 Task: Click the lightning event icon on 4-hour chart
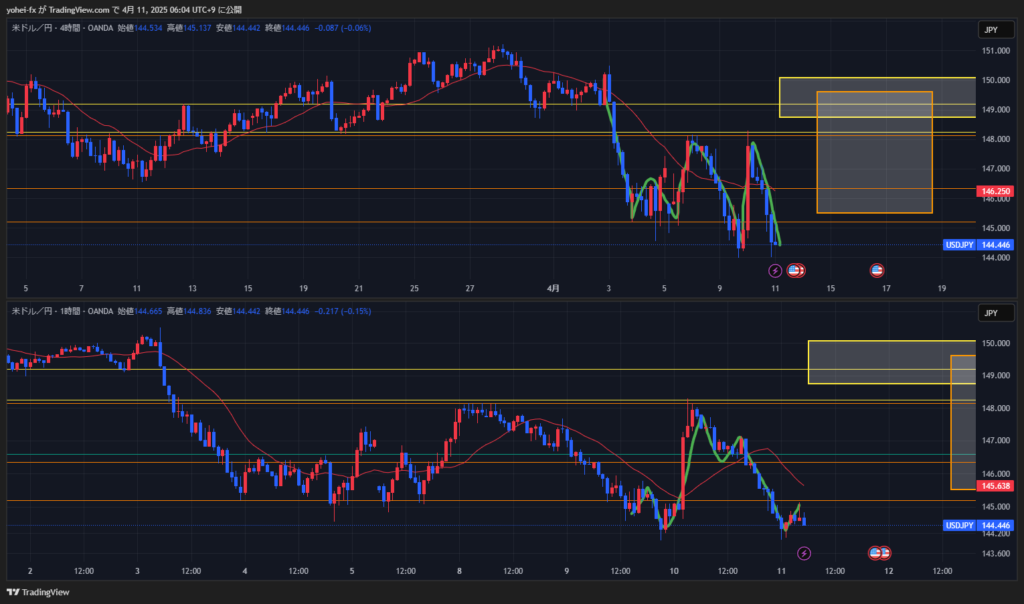tap(775, 270)
